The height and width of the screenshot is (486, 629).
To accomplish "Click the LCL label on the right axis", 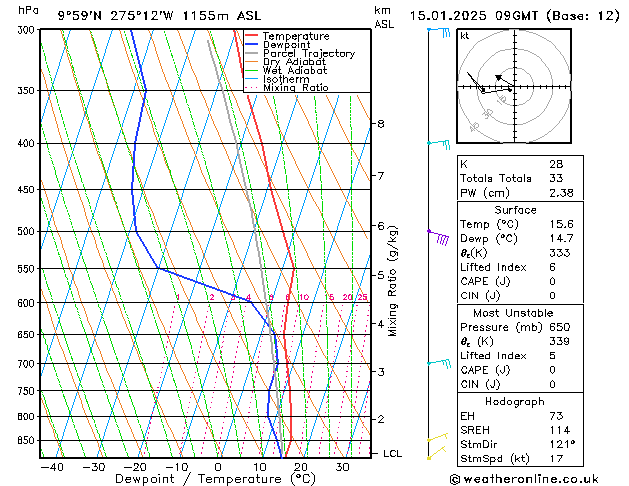I will point(392,454).
